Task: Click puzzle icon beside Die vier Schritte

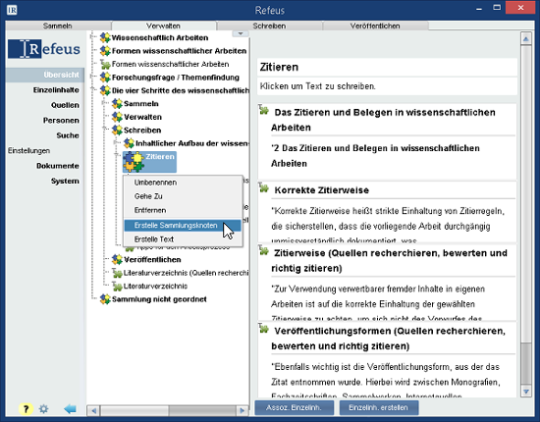Action: click(x=105, y=91)
